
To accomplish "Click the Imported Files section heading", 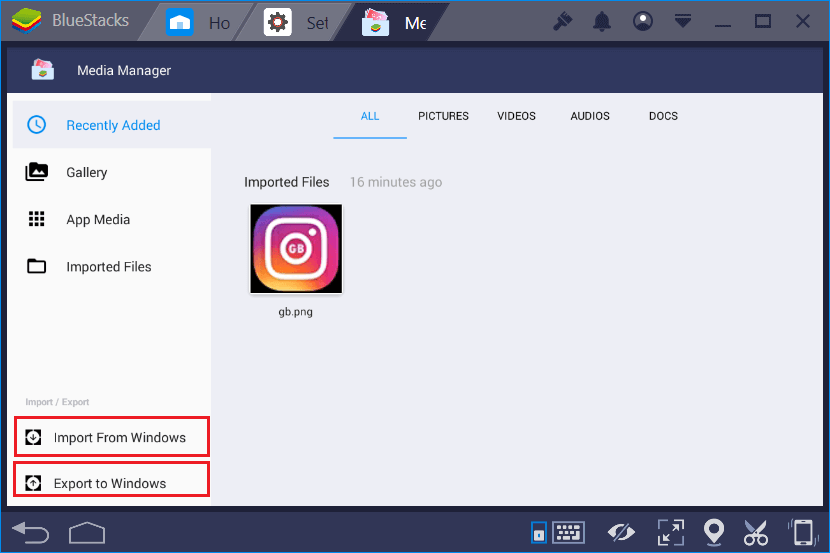I will click(286, 182).
